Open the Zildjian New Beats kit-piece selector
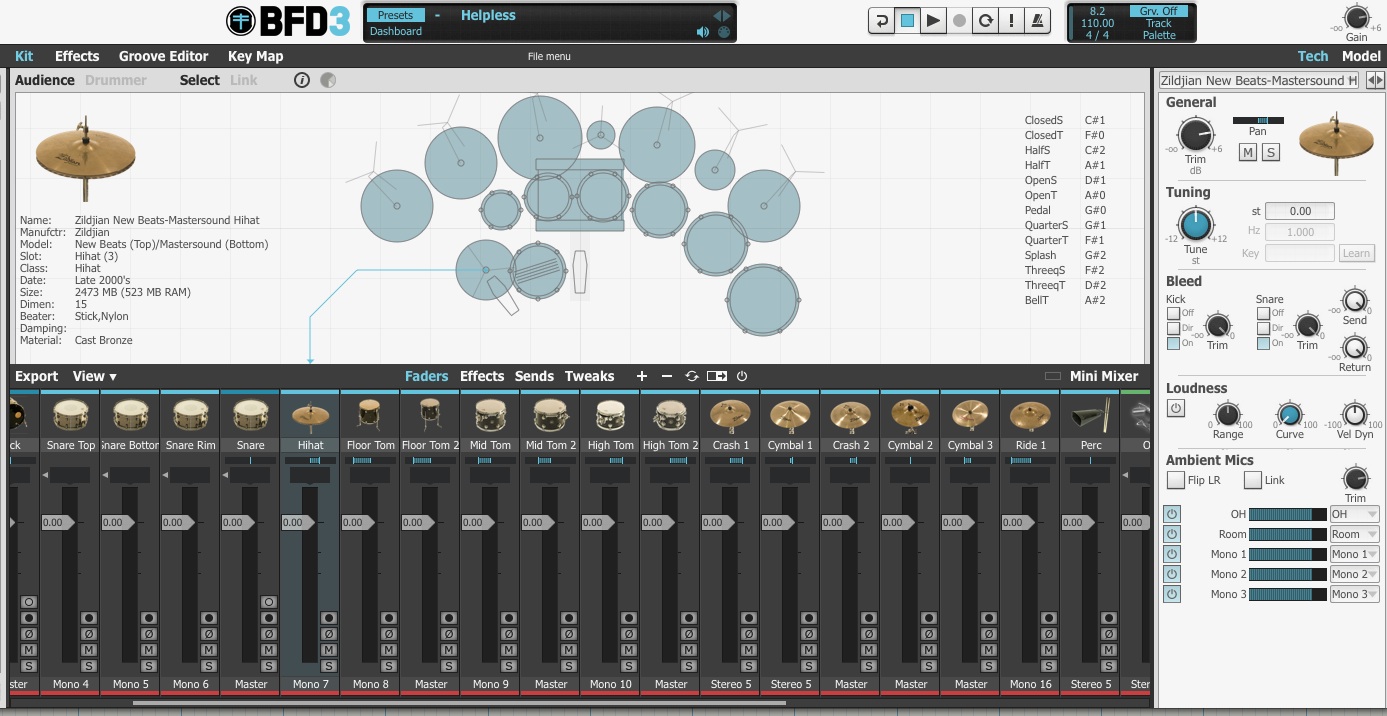The height and width of the screenshot is (716, 1387). [x=1259, y=80]
